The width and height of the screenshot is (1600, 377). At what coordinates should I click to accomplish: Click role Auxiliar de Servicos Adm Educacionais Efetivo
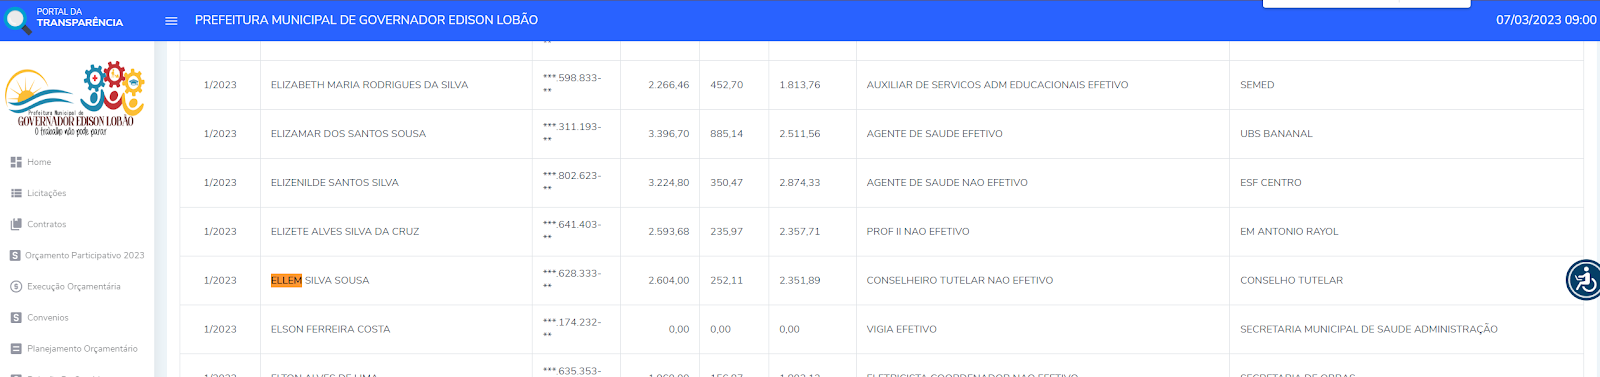coord(997,85)
